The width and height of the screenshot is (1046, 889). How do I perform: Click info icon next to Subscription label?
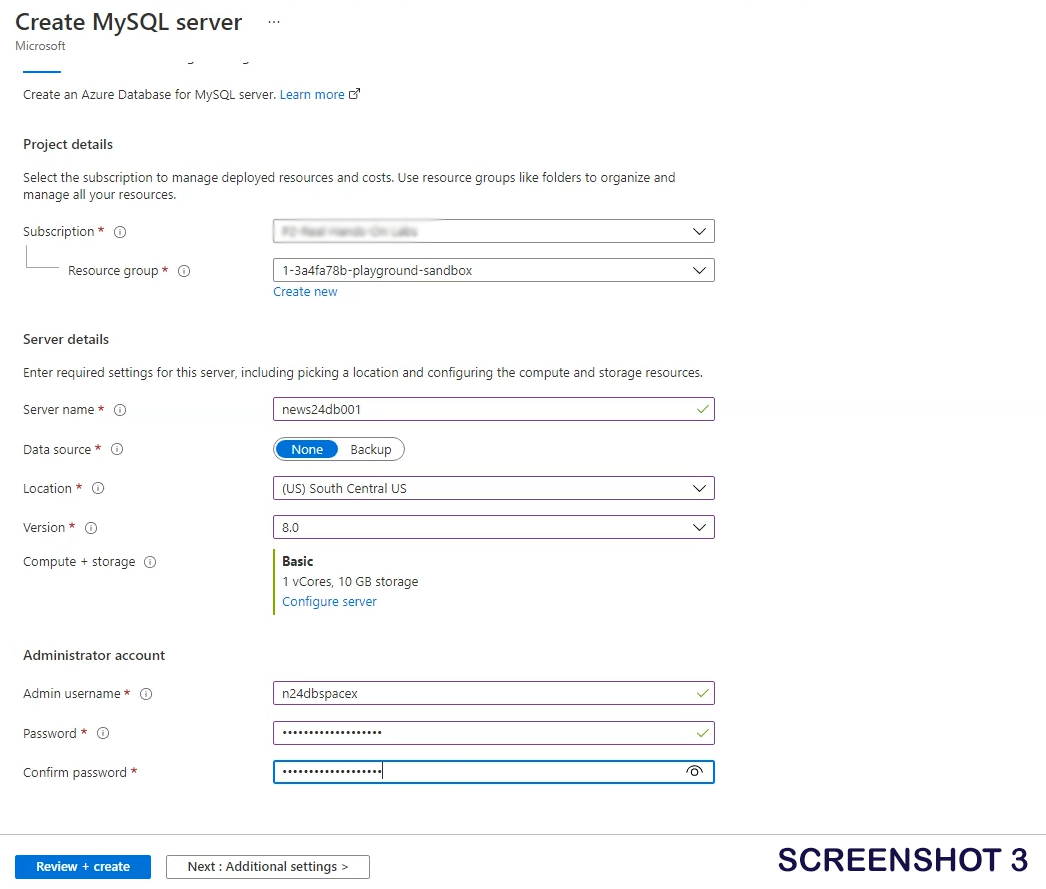point(120,232)
